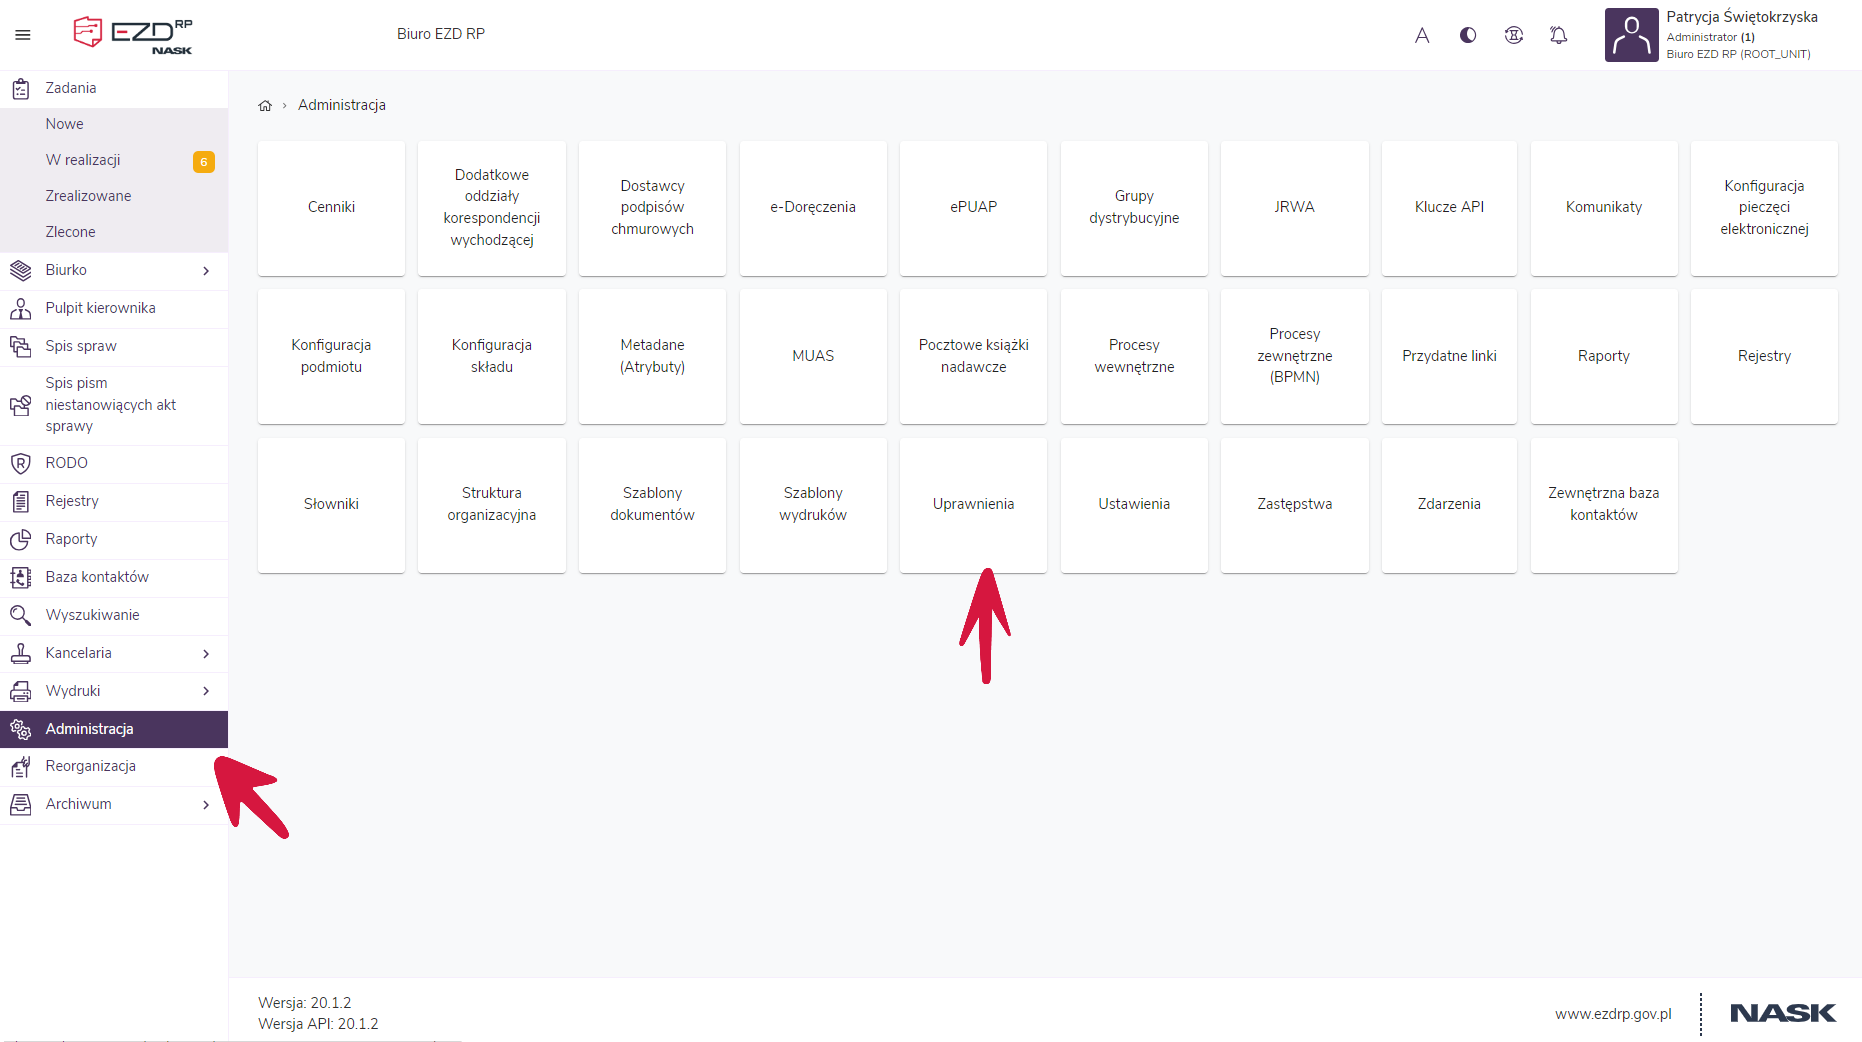
Task: Open the Uprawnienia tile
Action: point(973,504)
